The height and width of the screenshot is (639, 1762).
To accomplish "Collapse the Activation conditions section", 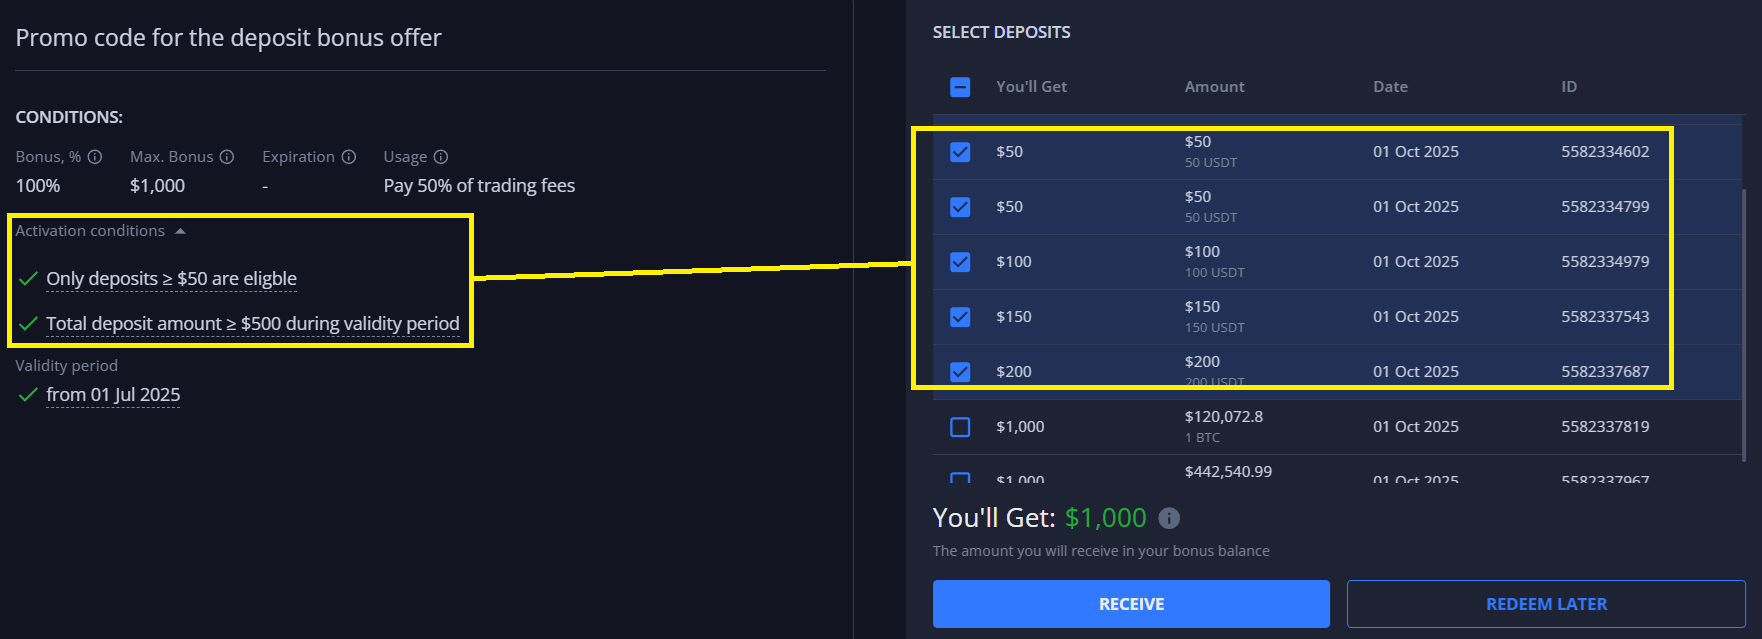I will pyautogui.click(x=180, y=231).
